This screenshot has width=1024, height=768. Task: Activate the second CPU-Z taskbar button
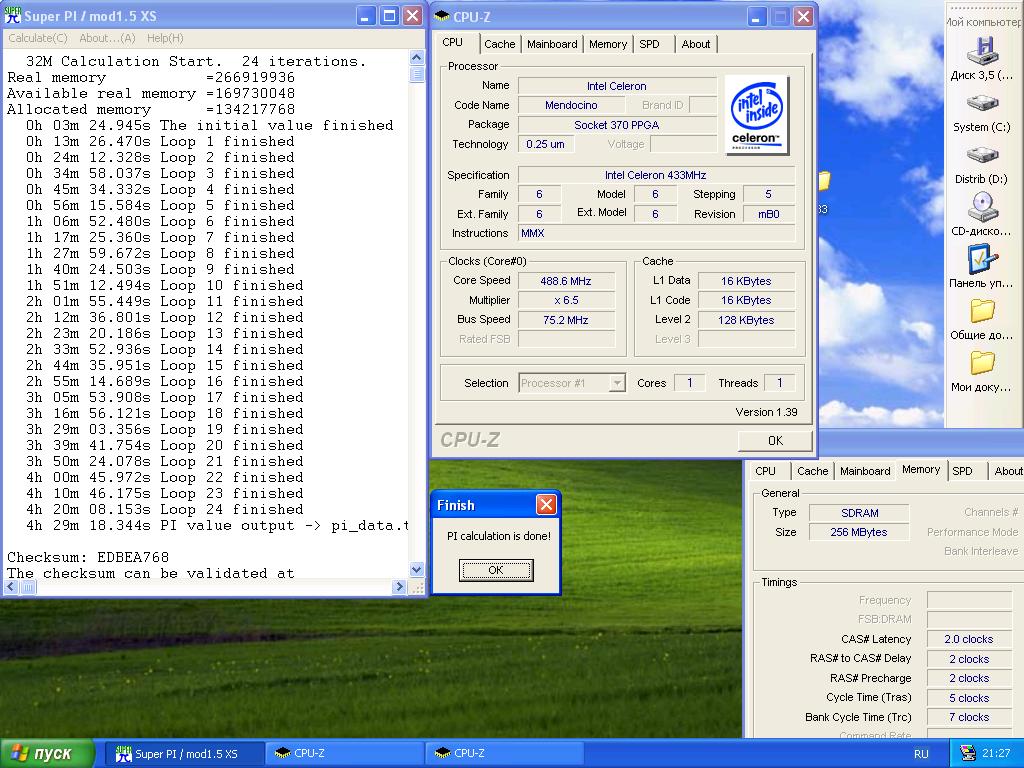[x=504, y=754]
